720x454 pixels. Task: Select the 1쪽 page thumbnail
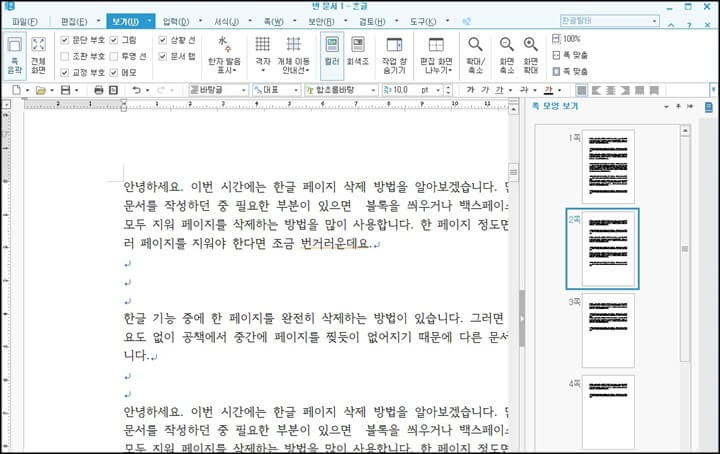point(608,166)
